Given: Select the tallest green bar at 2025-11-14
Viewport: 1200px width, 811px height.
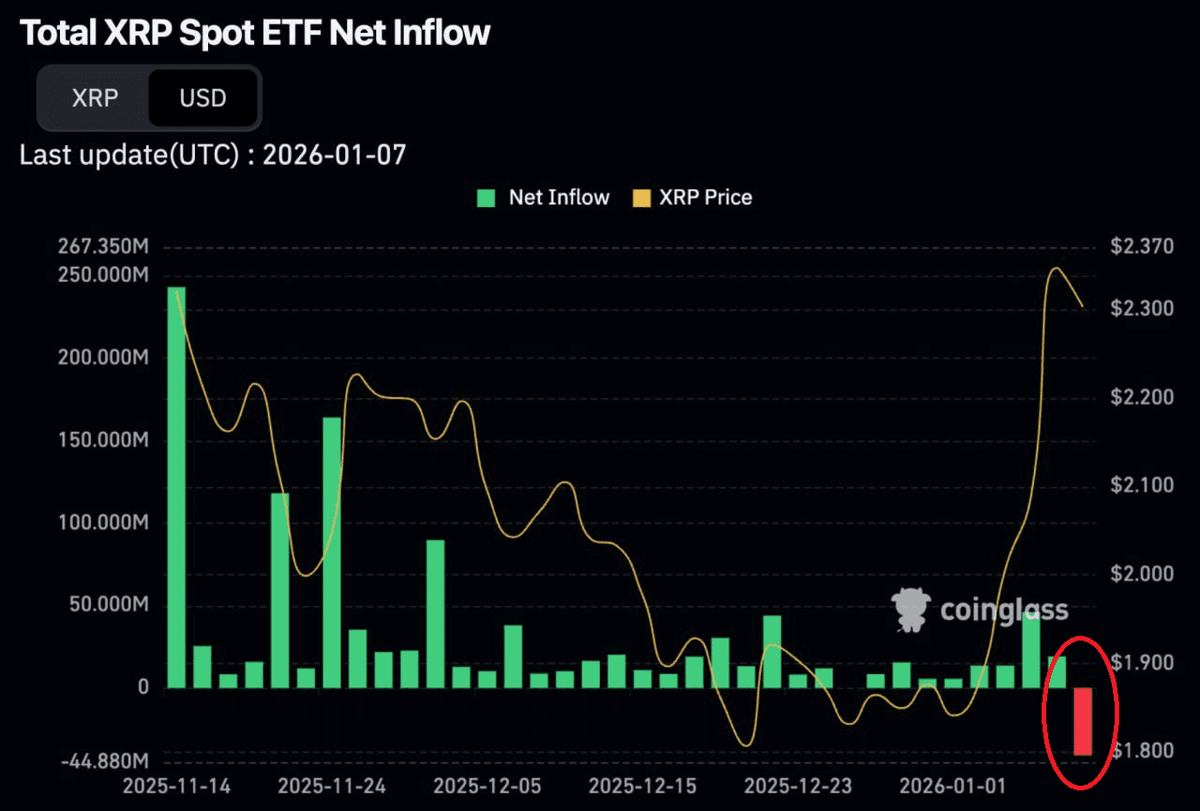Looking at the screenshot, I should (x=176, y=487).
